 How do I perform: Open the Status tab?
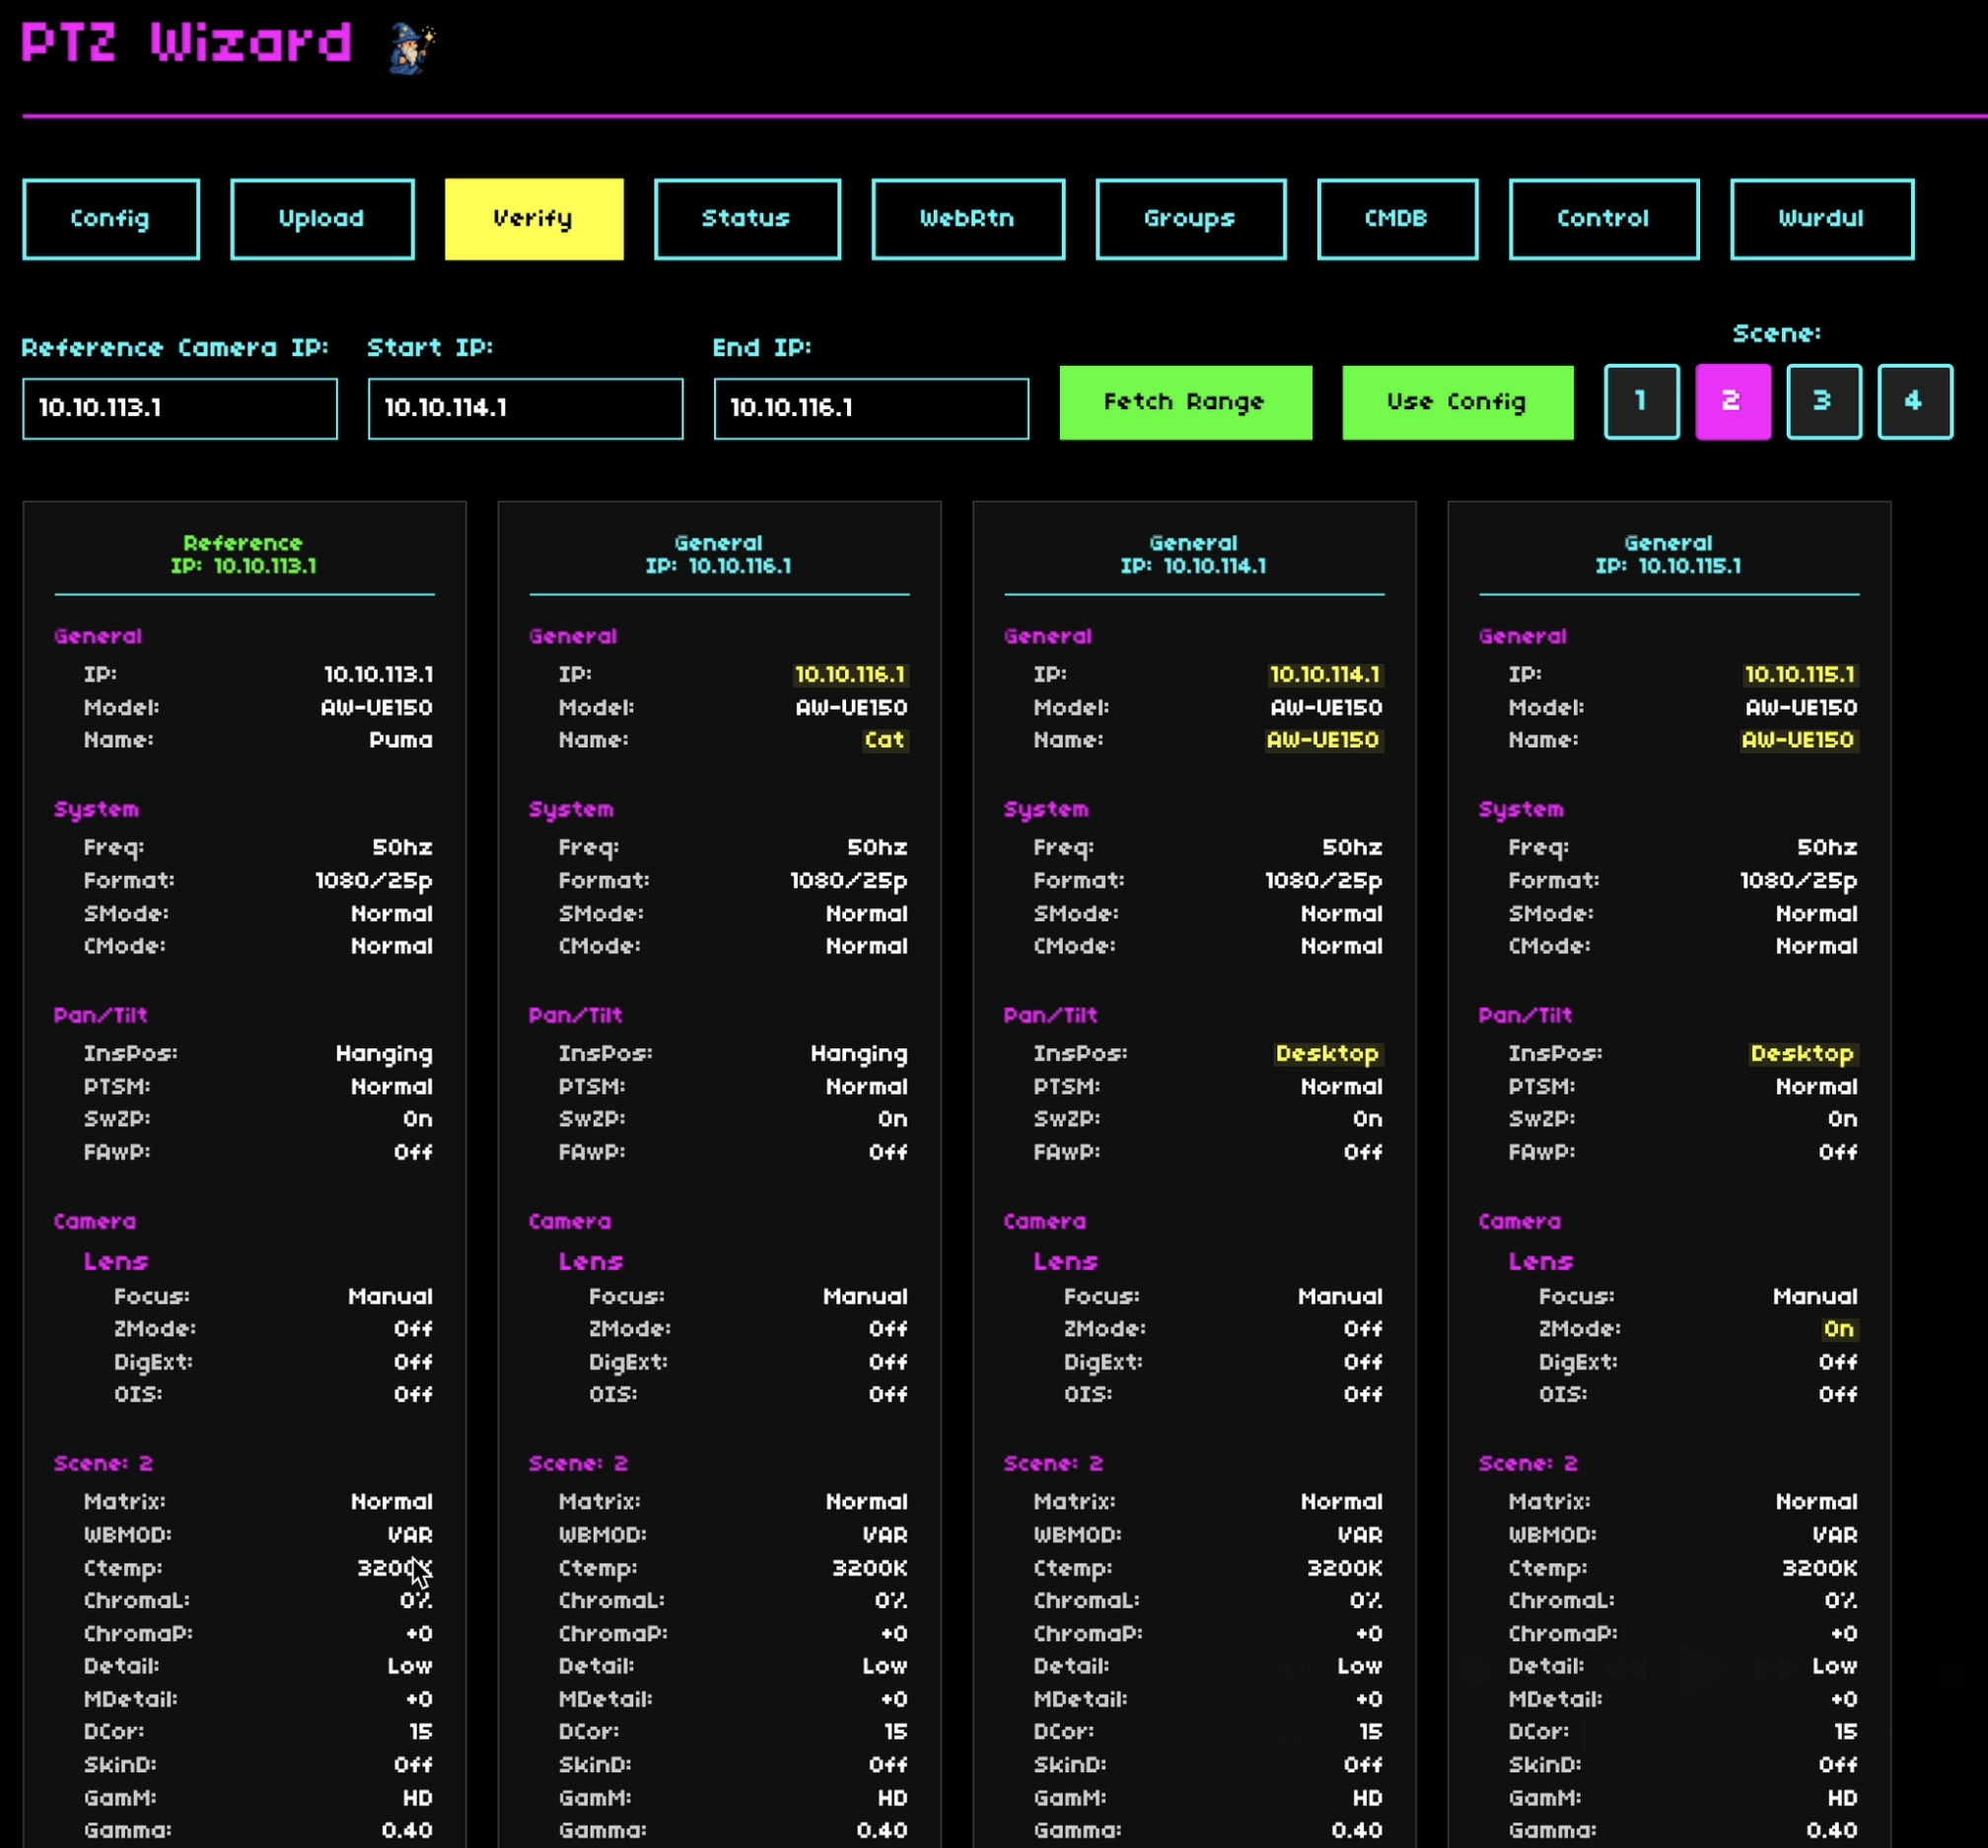pyautogui.click(x=747, y=219)
